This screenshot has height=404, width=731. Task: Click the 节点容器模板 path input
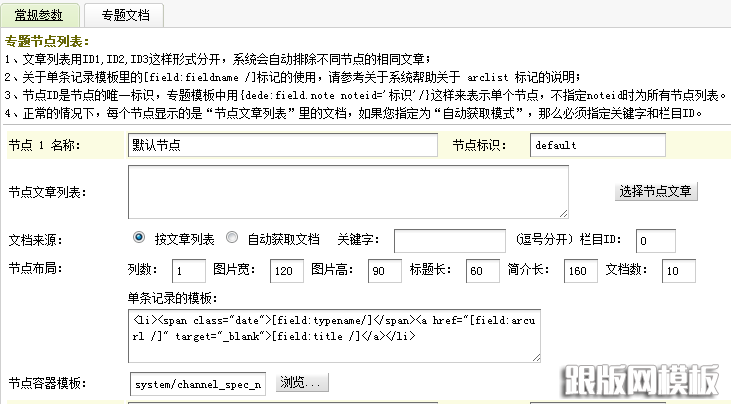[x=197, y=384]
